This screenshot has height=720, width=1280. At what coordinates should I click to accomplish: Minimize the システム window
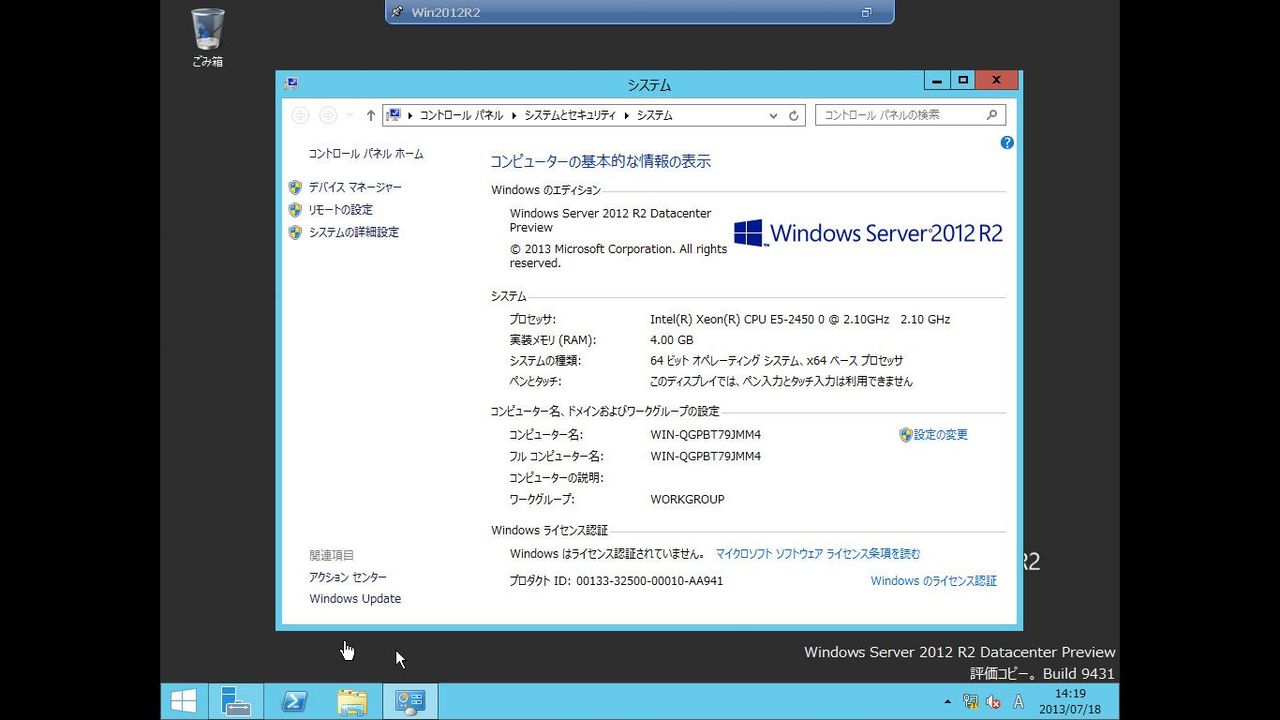coord(937,81)
